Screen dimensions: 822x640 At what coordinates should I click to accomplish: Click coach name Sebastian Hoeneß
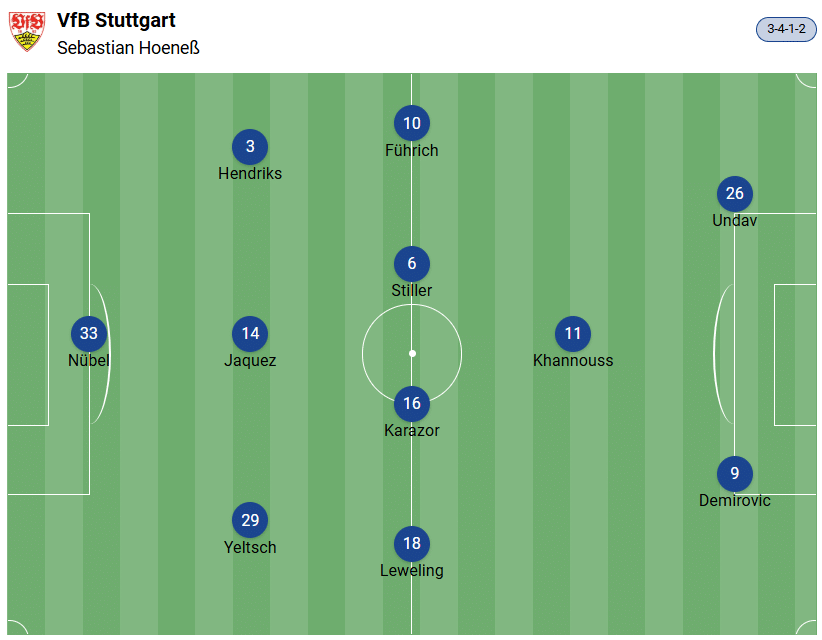coord(128,47)
